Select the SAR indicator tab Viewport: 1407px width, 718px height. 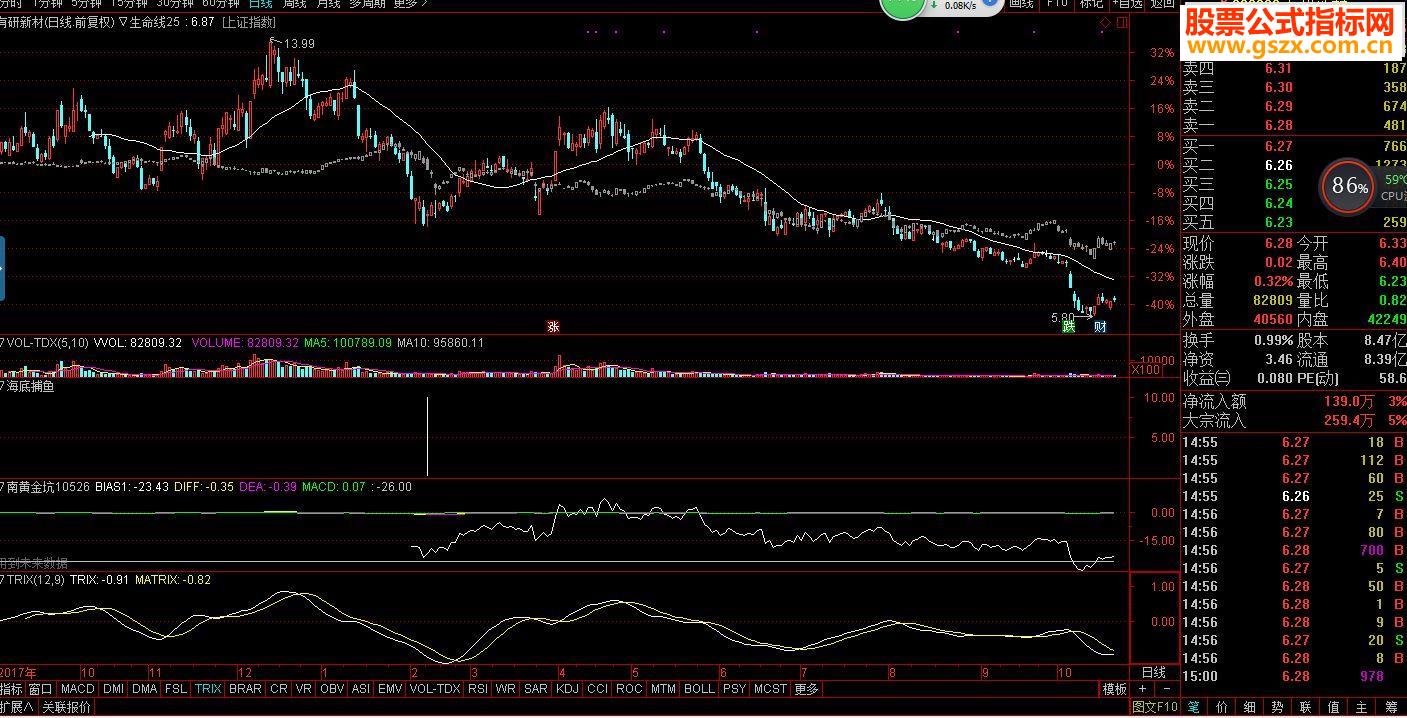(x=536, y=689)
